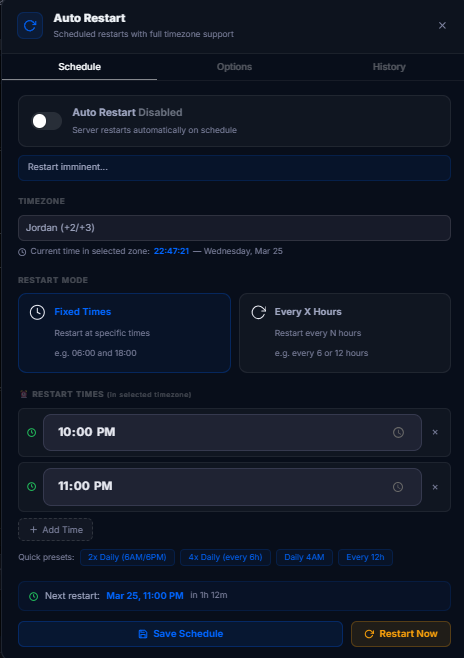Screen dimensions: 464x658
Task: Close the Auto Restart dialog
Action: click(x=442, y=26)
